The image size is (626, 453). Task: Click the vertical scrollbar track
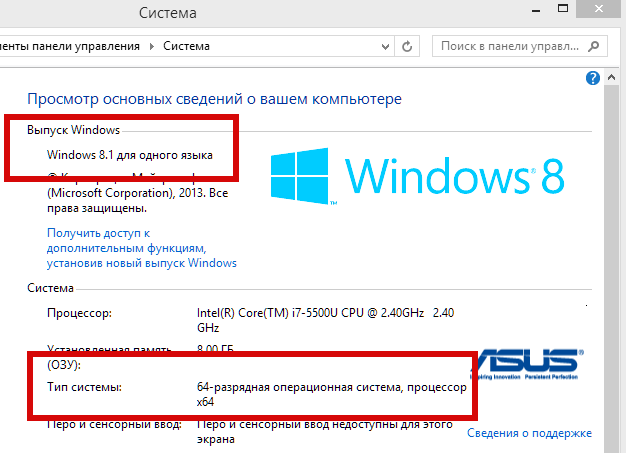click(611, 267)
